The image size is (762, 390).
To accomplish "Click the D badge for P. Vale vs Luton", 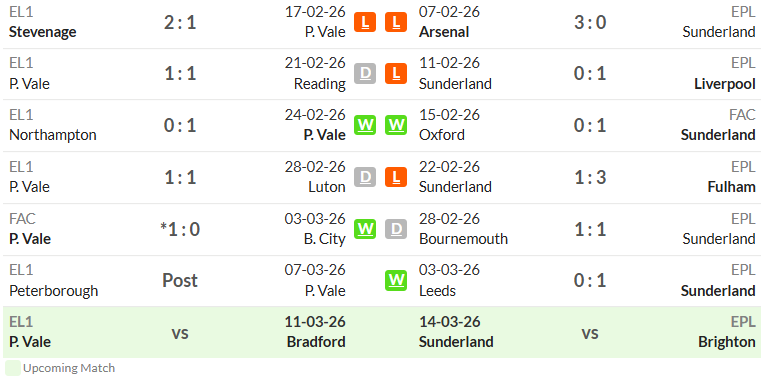I will coord(365,177).
